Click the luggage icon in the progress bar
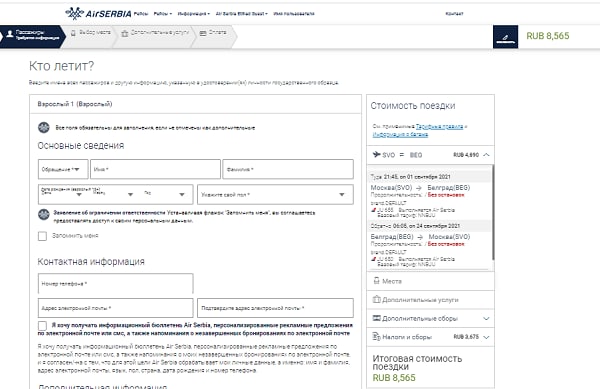Image resolution: width=600 pixels, height=389 pixels. [124, 34]
